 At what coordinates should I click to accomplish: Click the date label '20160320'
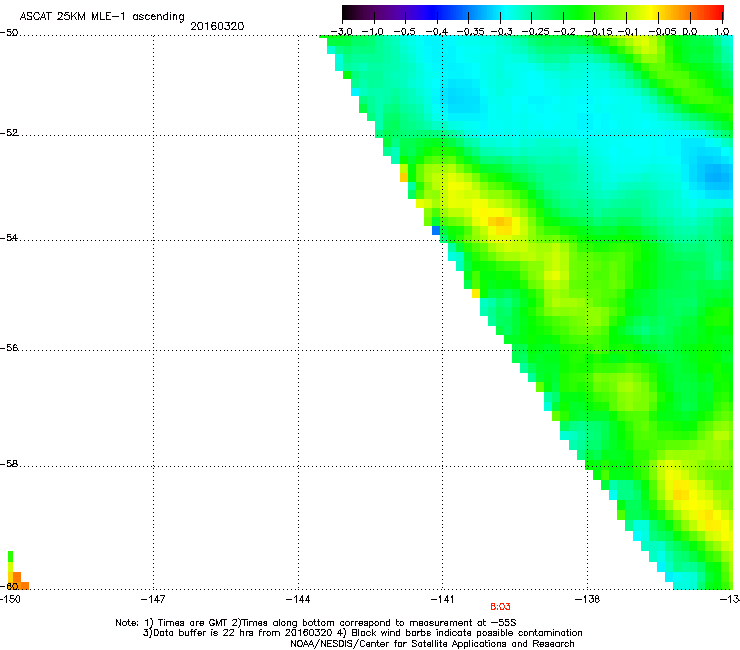click(x=217, y=26)
